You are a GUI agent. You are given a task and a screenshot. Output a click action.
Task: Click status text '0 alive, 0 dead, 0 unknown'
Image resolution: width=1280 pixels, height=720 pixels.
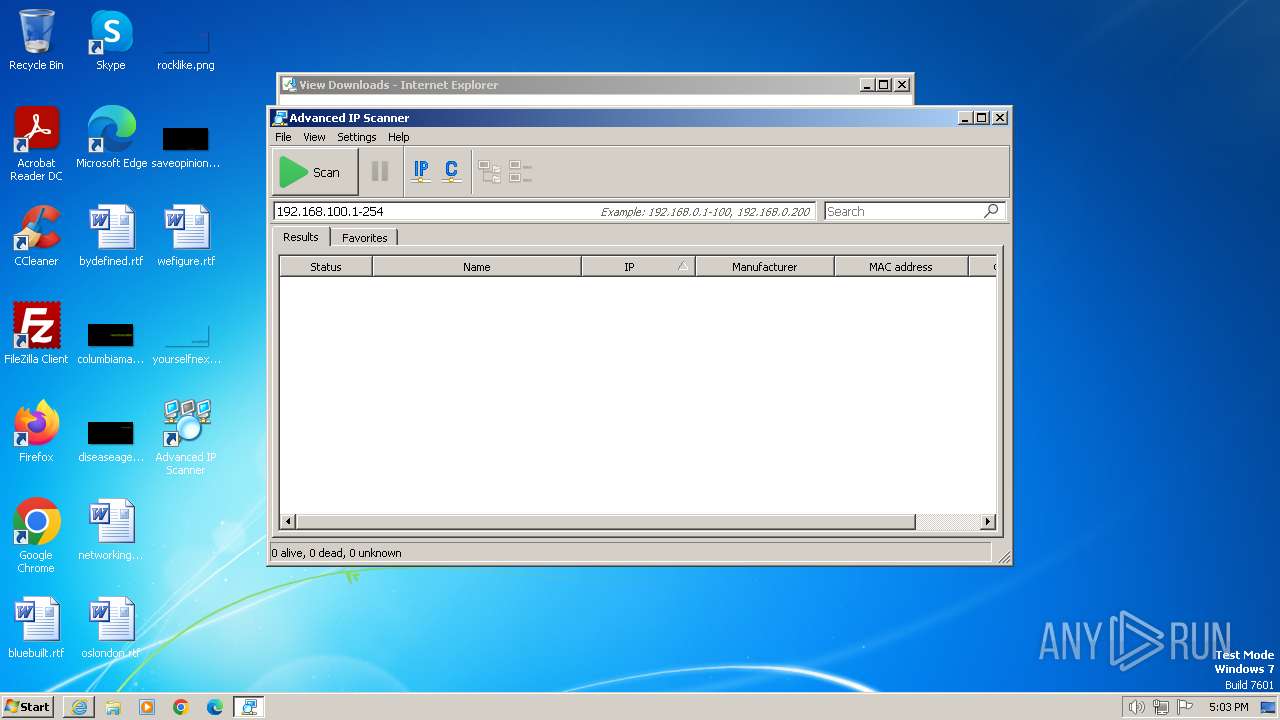(x=336, y=553)
